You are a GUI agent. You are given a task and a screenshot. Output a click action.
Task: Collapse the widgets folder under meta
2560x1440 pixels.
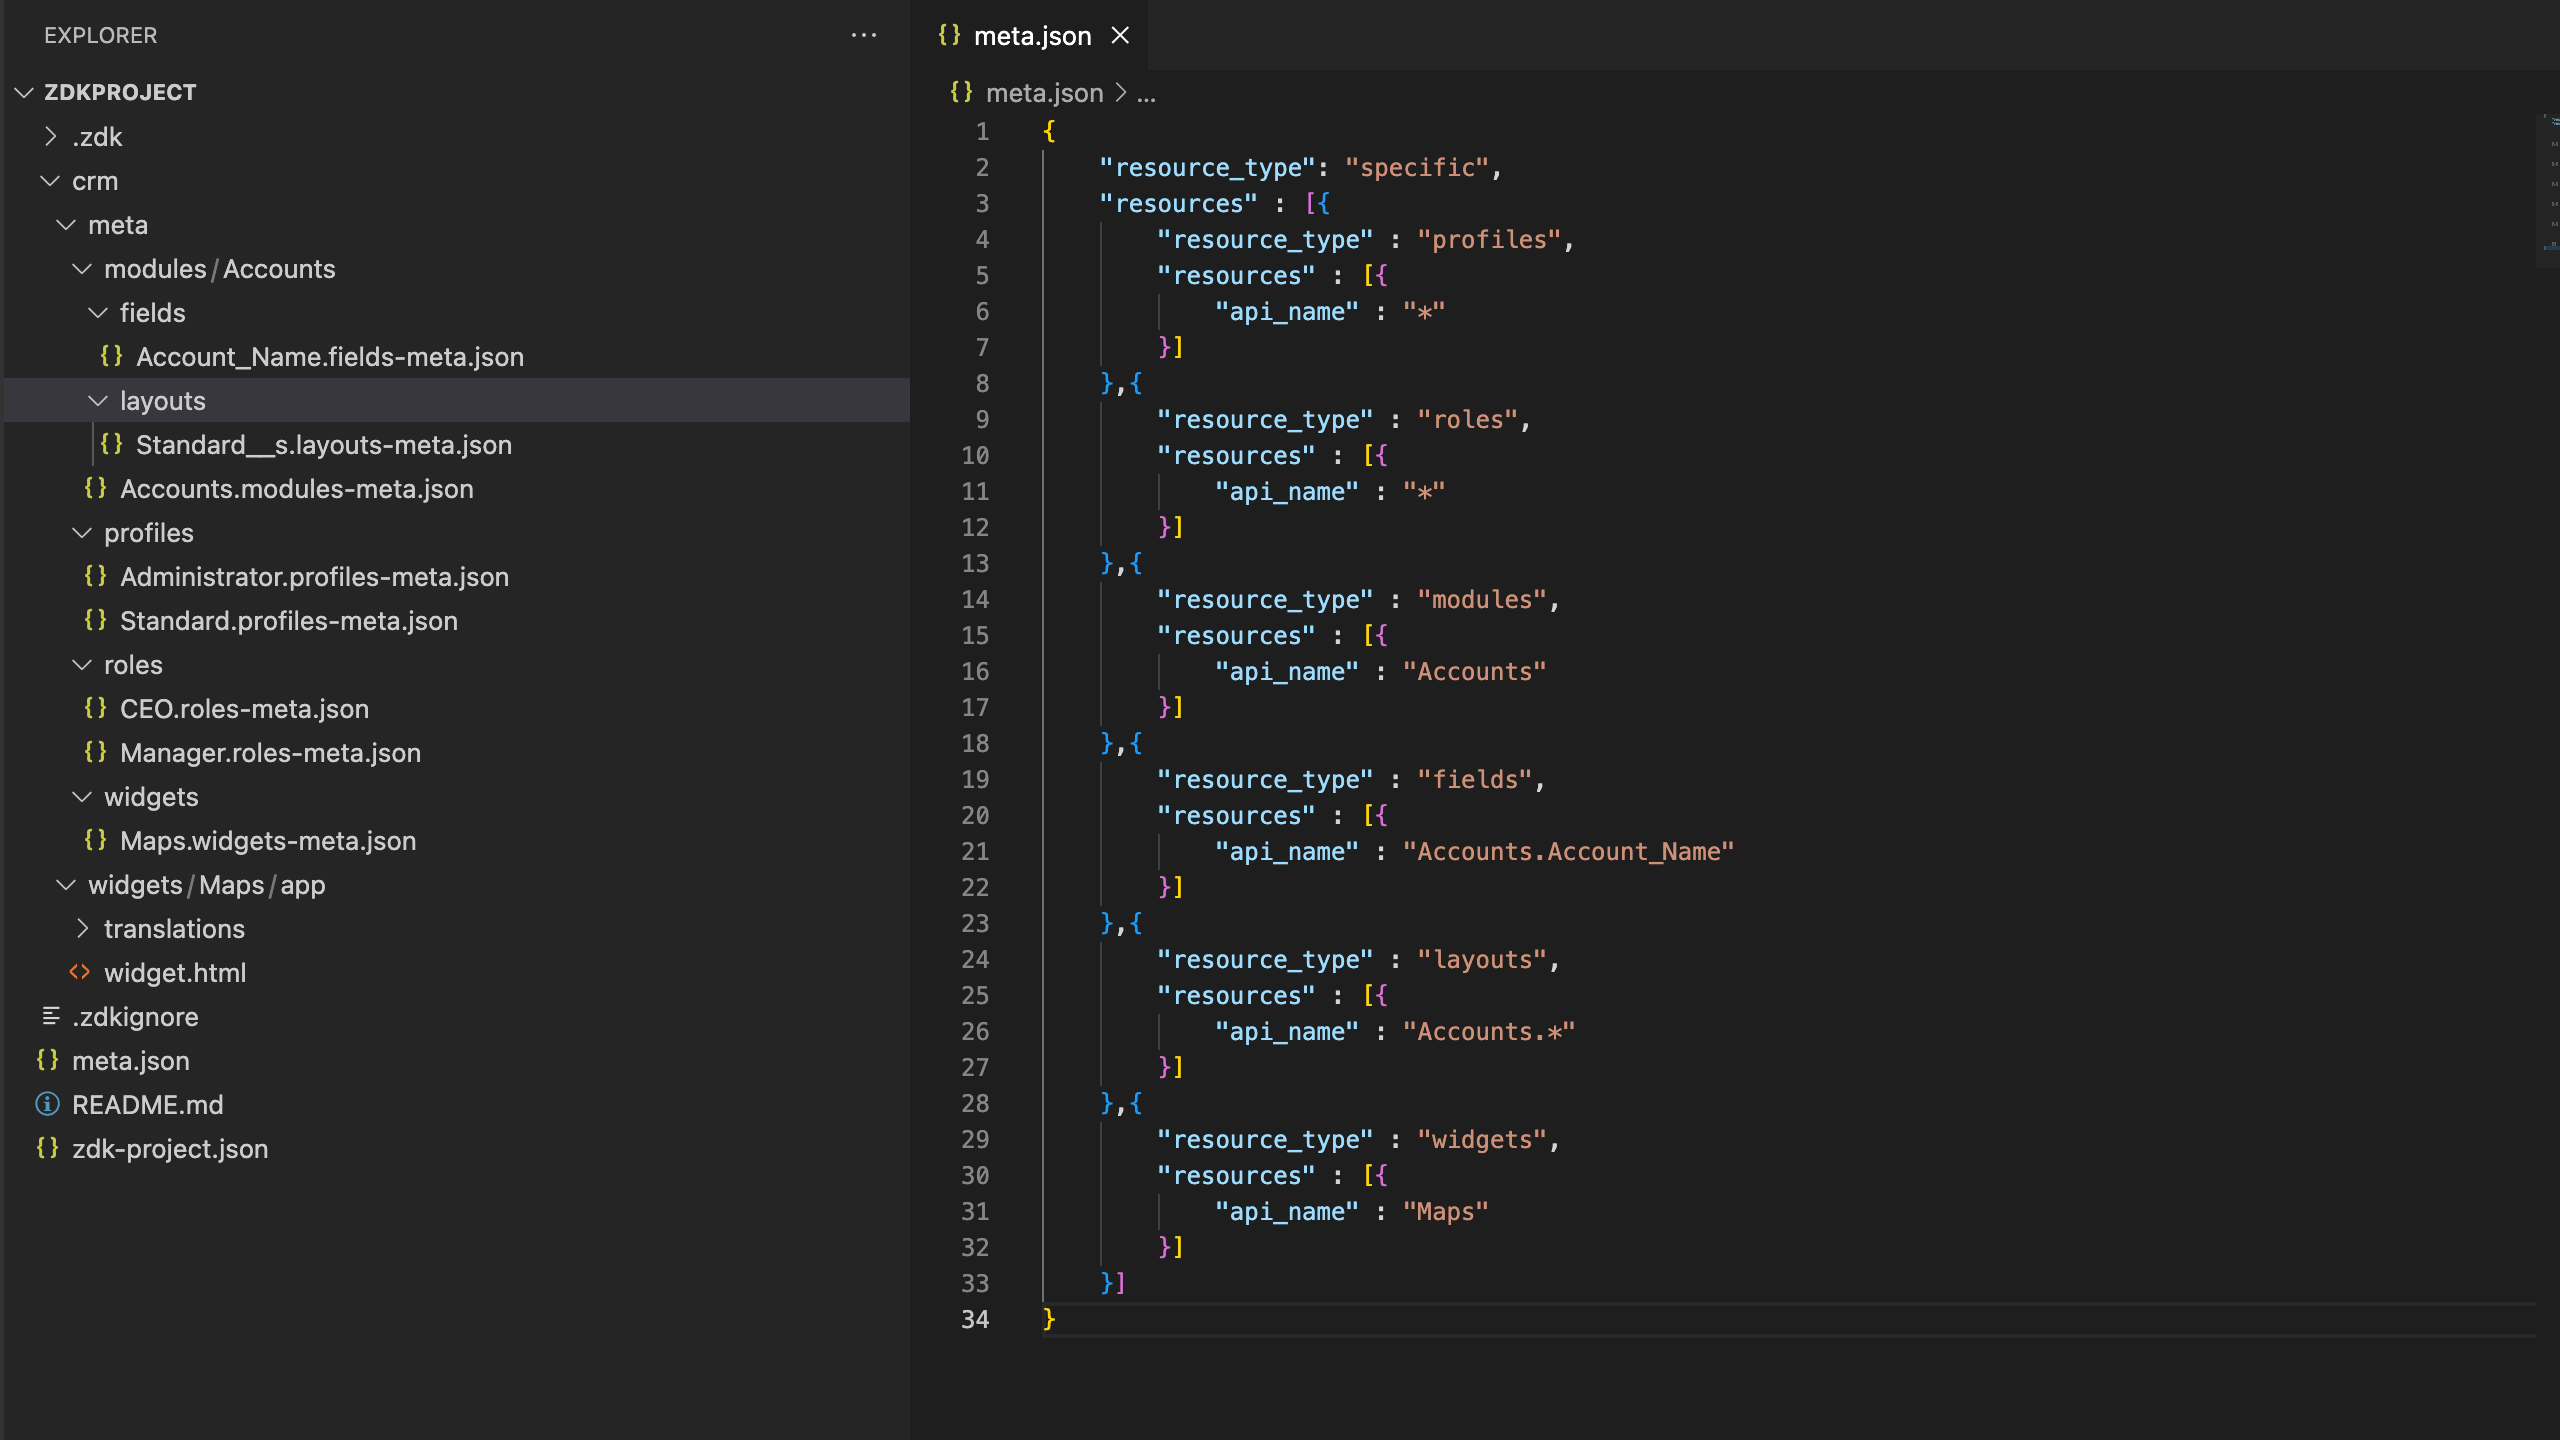click(82, 796)
